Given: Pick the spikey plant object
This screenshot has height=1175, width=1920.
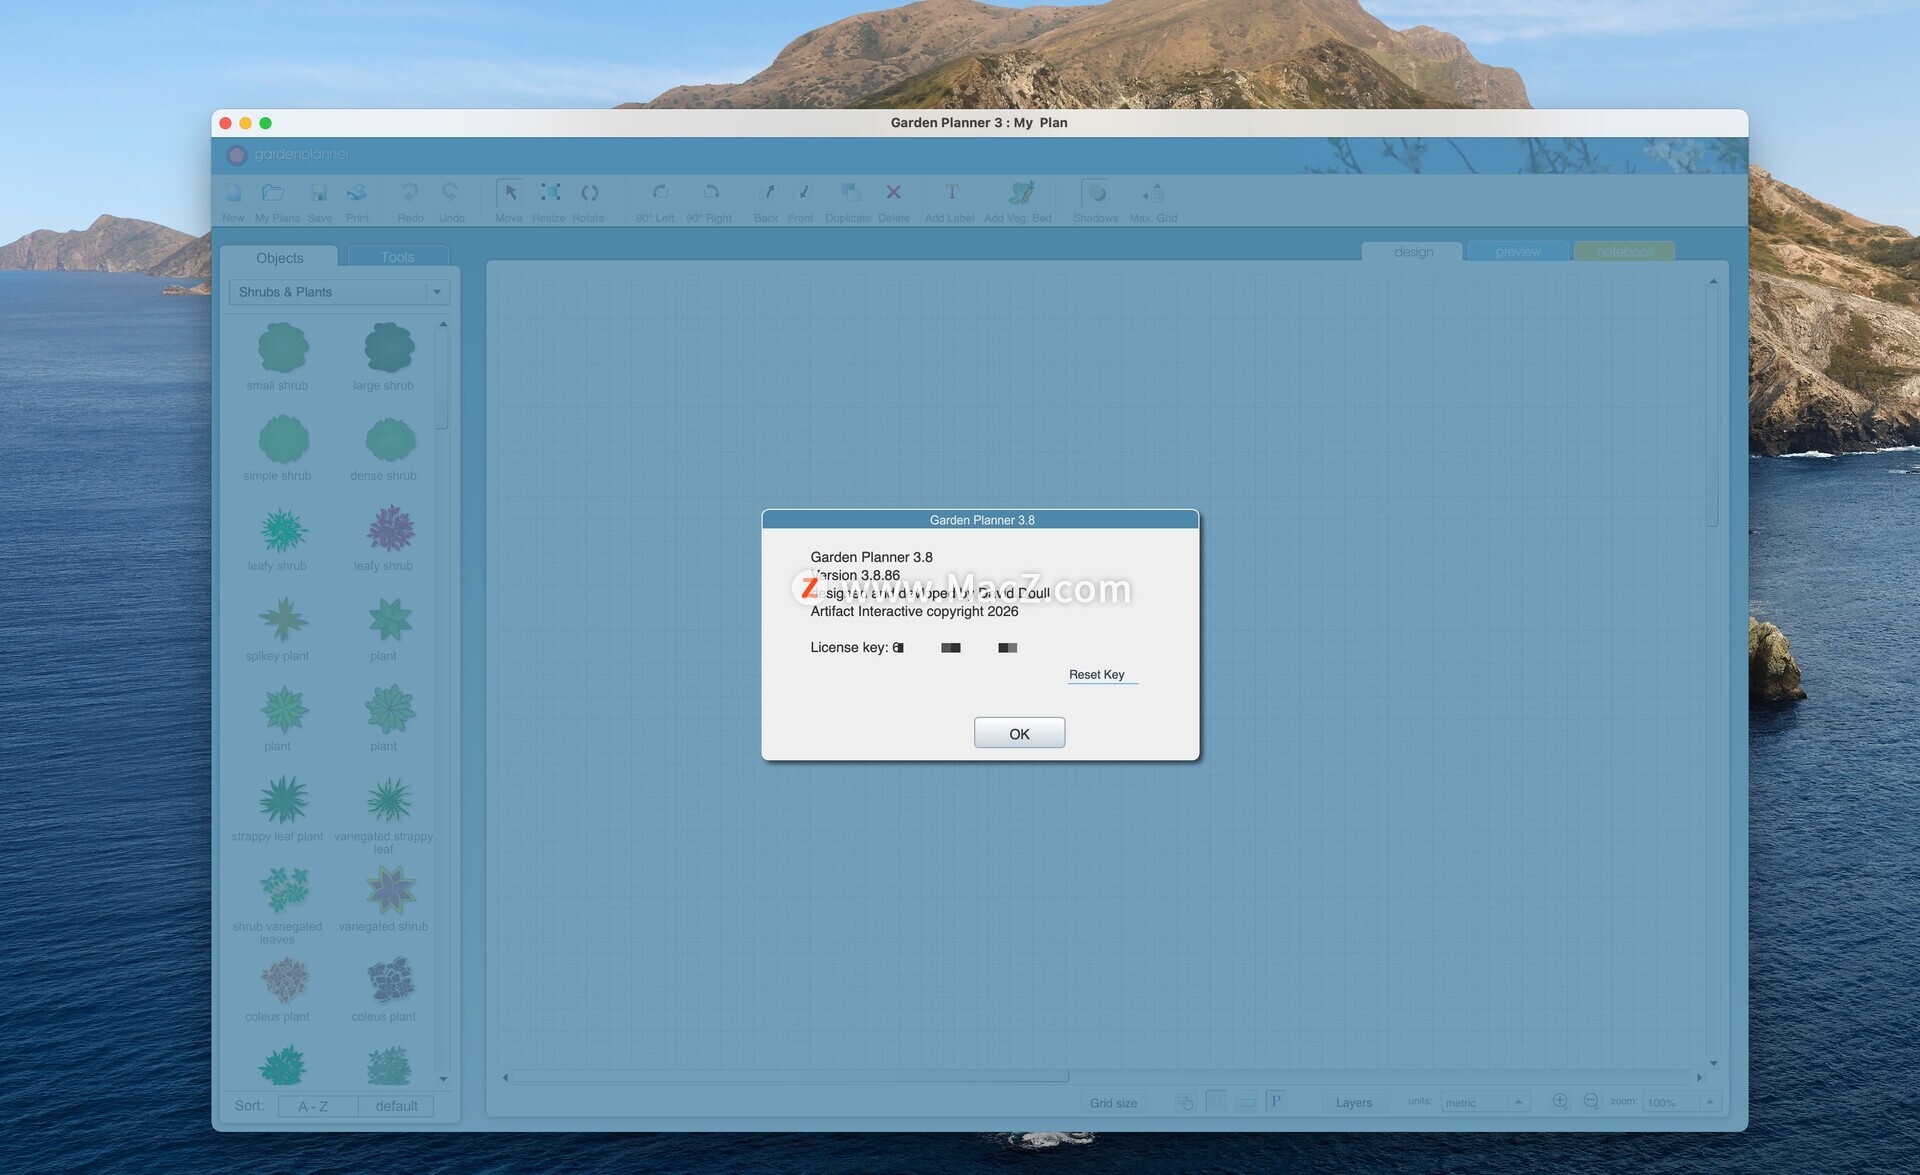Looking at the screenshot, I should 283,620.
